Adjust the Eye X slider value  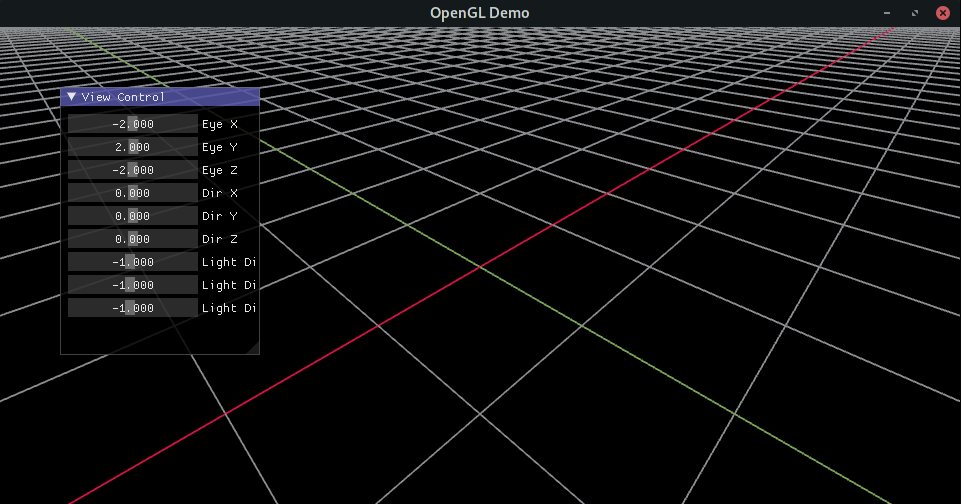click(133, 124)
